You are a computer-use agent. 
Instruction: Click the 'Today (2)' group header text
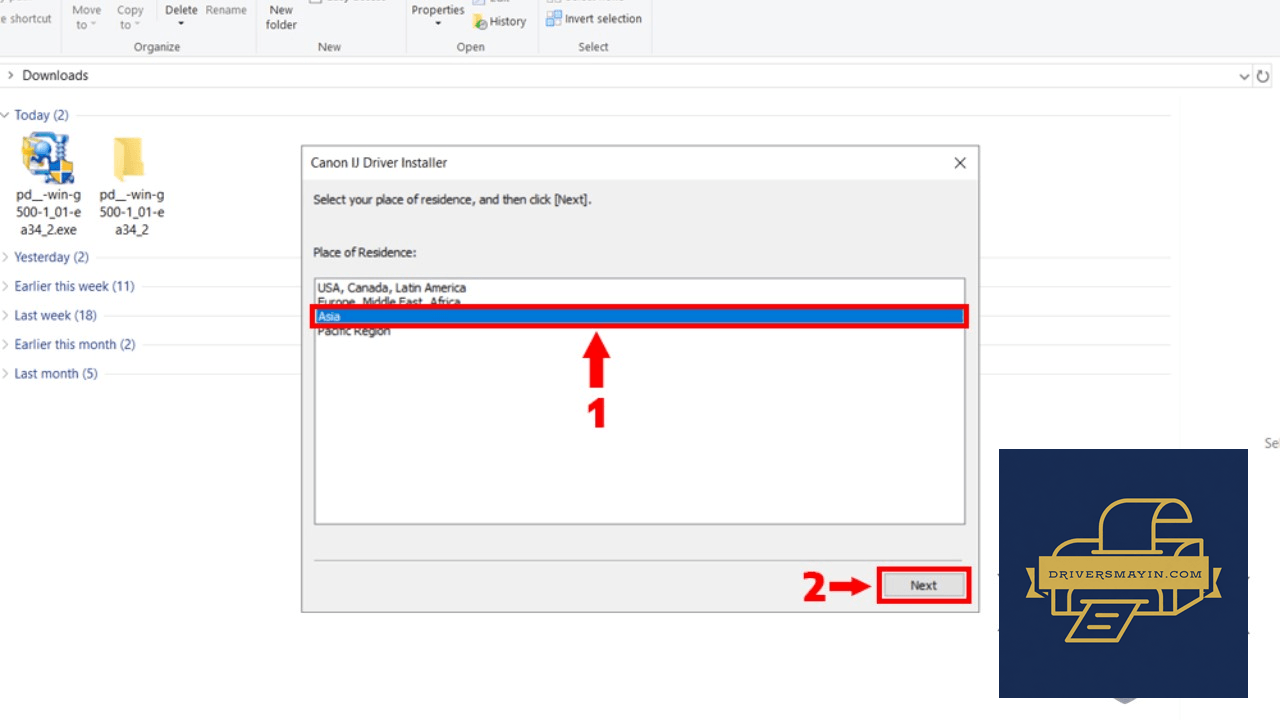click(41, 115)
